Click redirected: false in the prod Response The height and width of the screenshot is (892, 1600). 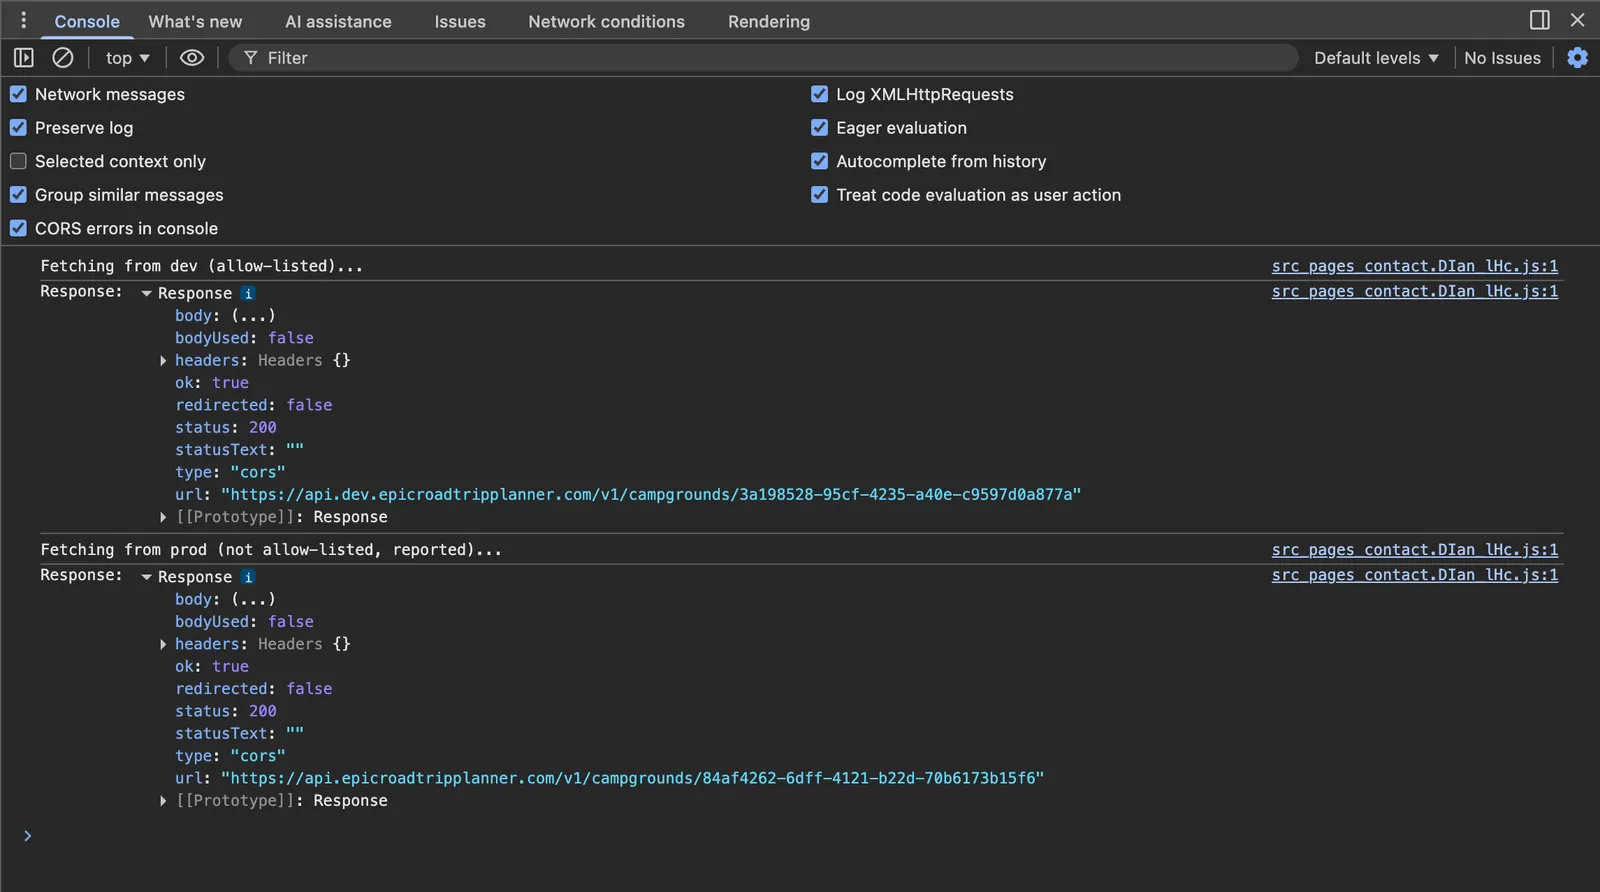(254, 689)
